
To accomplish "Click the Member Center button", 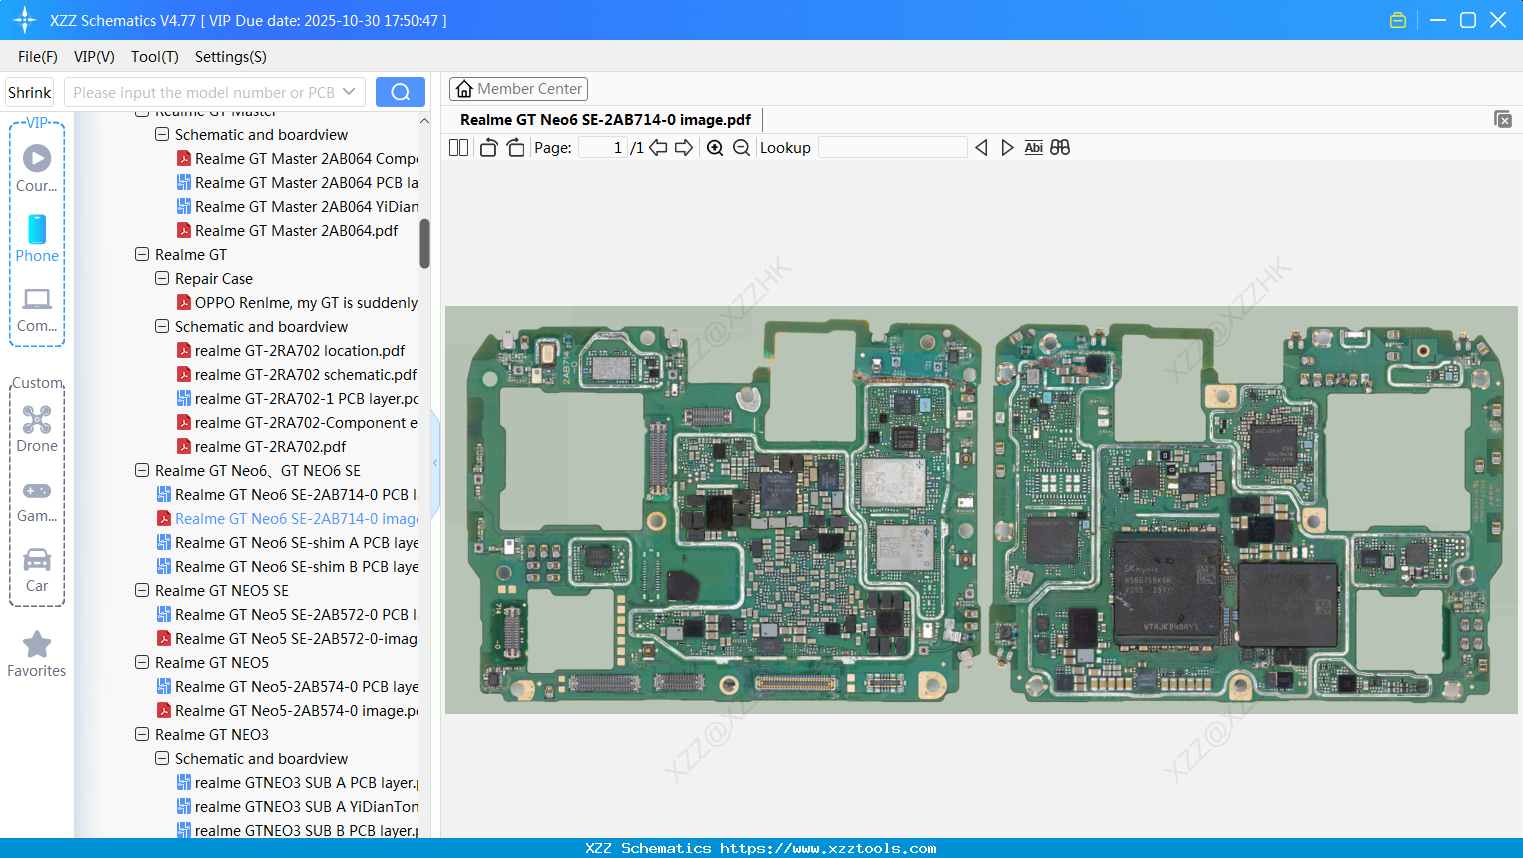I will pyautogui.click(x=518, y=89).
